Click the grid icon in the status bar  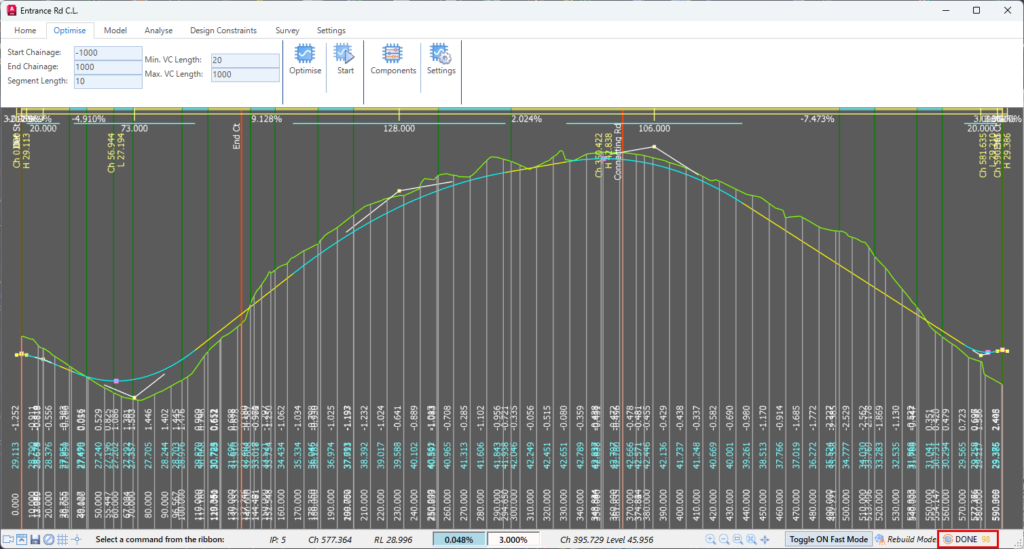click(63, 540)
